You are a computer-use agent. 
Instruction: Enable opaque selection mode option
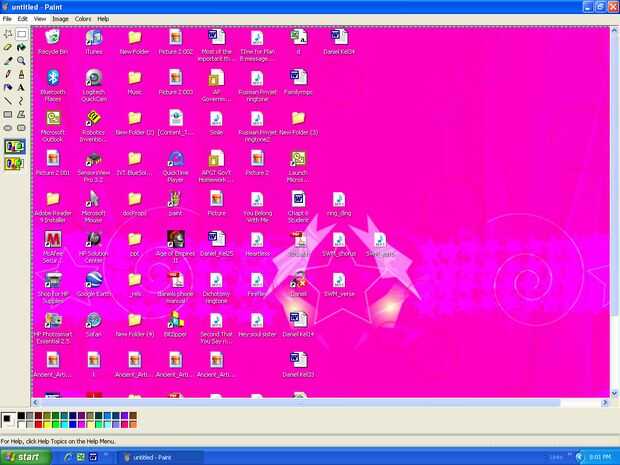[x=15, y=146]
